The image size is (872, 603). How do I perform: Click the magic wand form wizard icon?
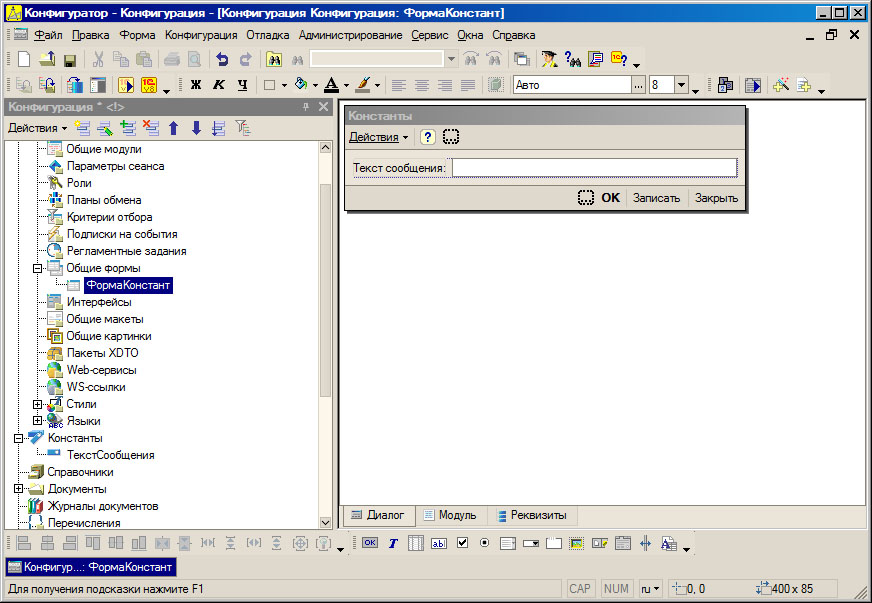tap(781, 85)
